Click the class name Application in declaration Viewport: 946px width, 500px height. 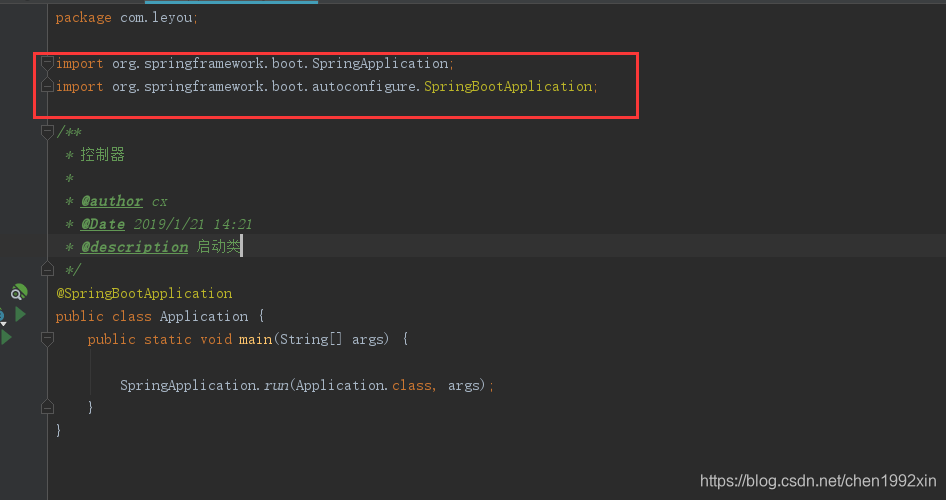point(204,316)
